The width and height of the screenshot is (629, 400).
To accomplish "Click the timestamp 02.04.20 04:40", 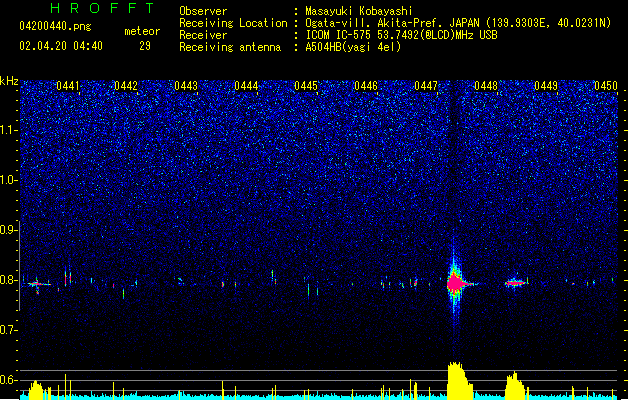I will coord(61,46).
